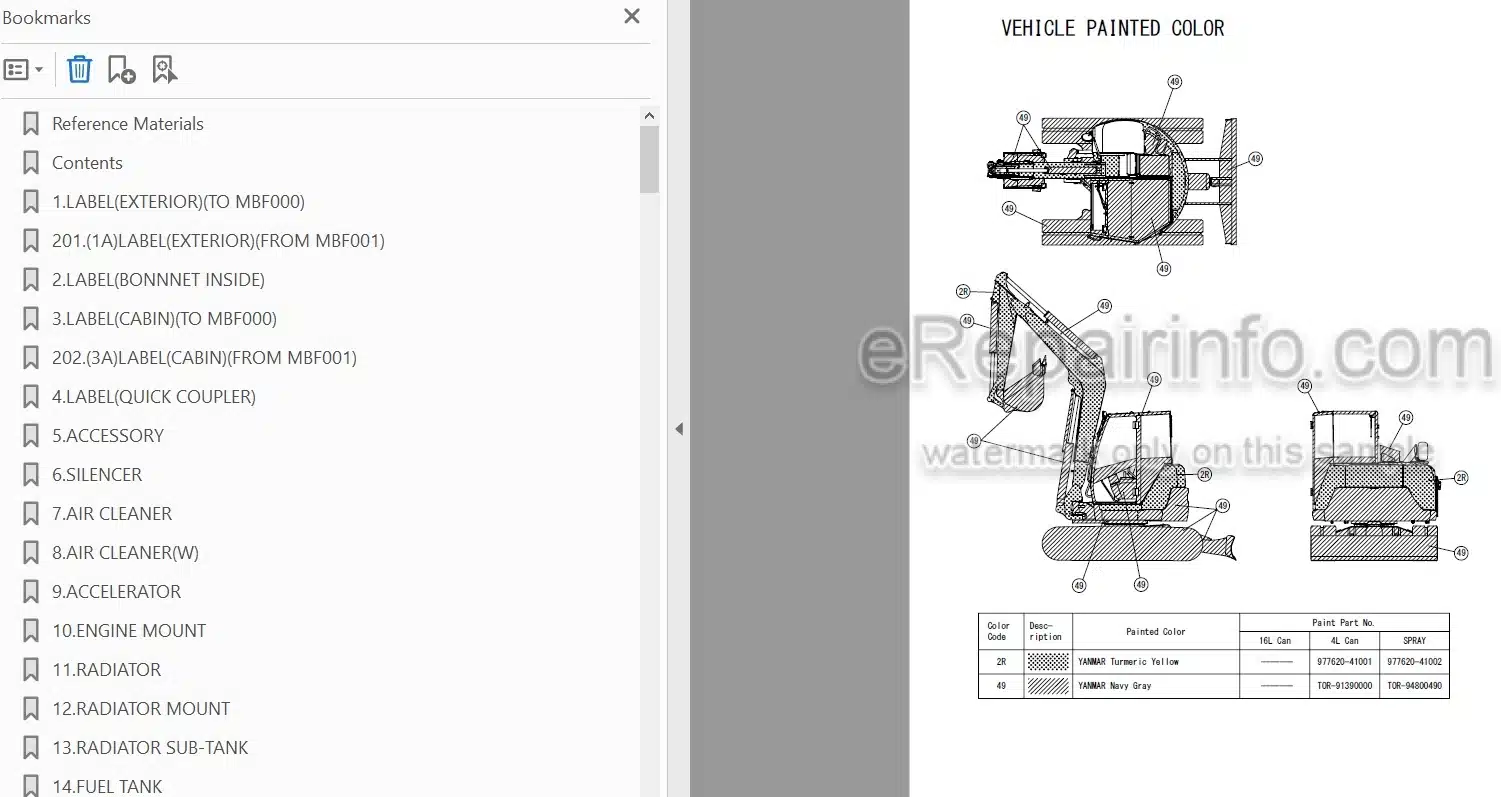Screen dimensions: 1501x797
Task: Open the bookmark options list menu
Action: click(x=23, y=70)
